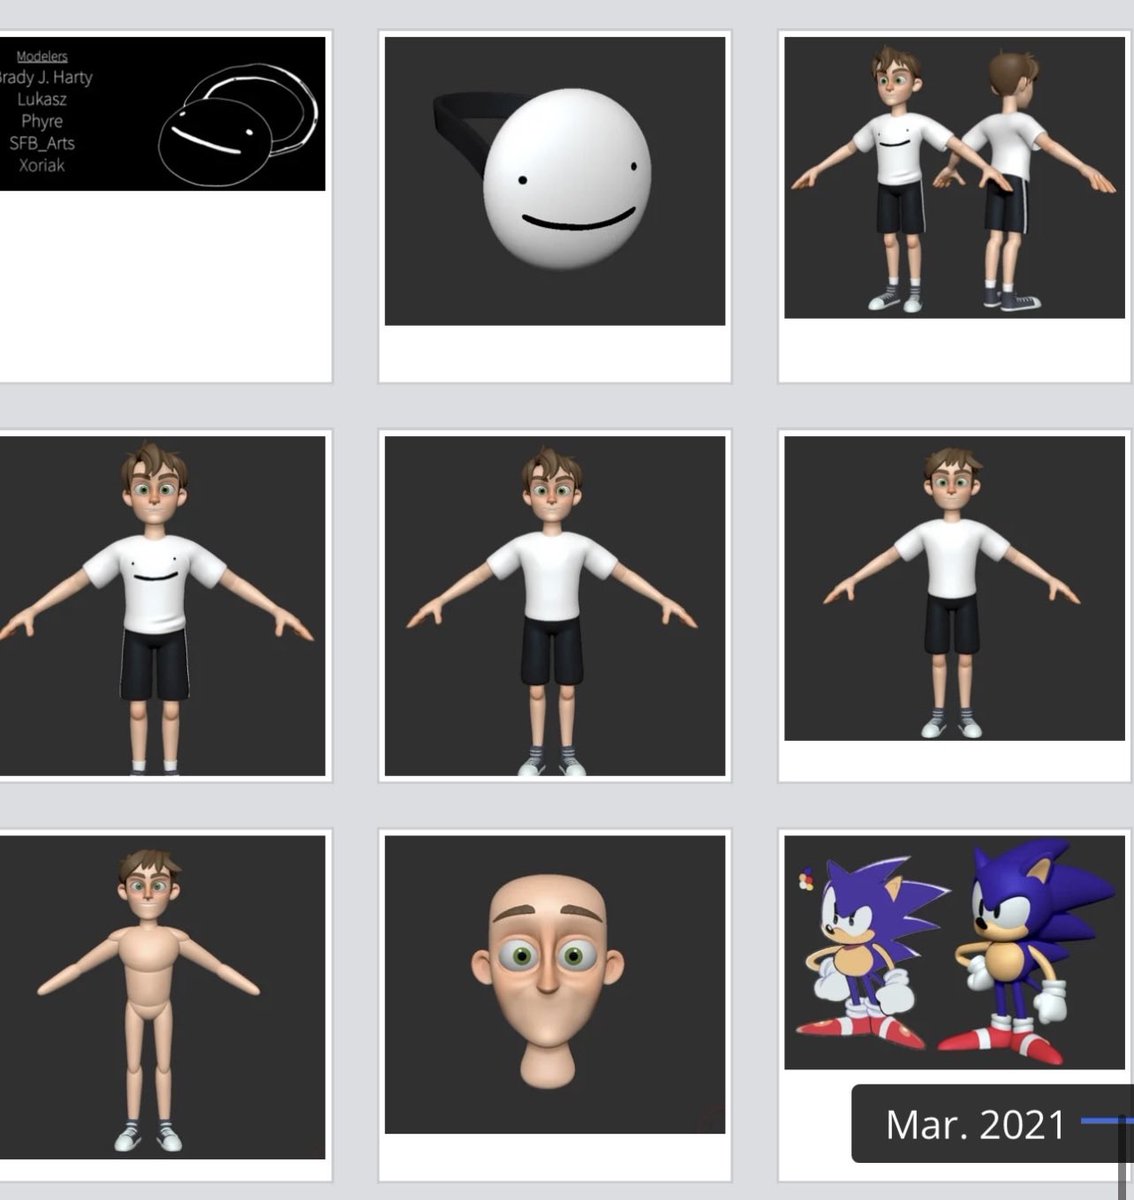Click the 'Phyre' credit text

[42, 121]
